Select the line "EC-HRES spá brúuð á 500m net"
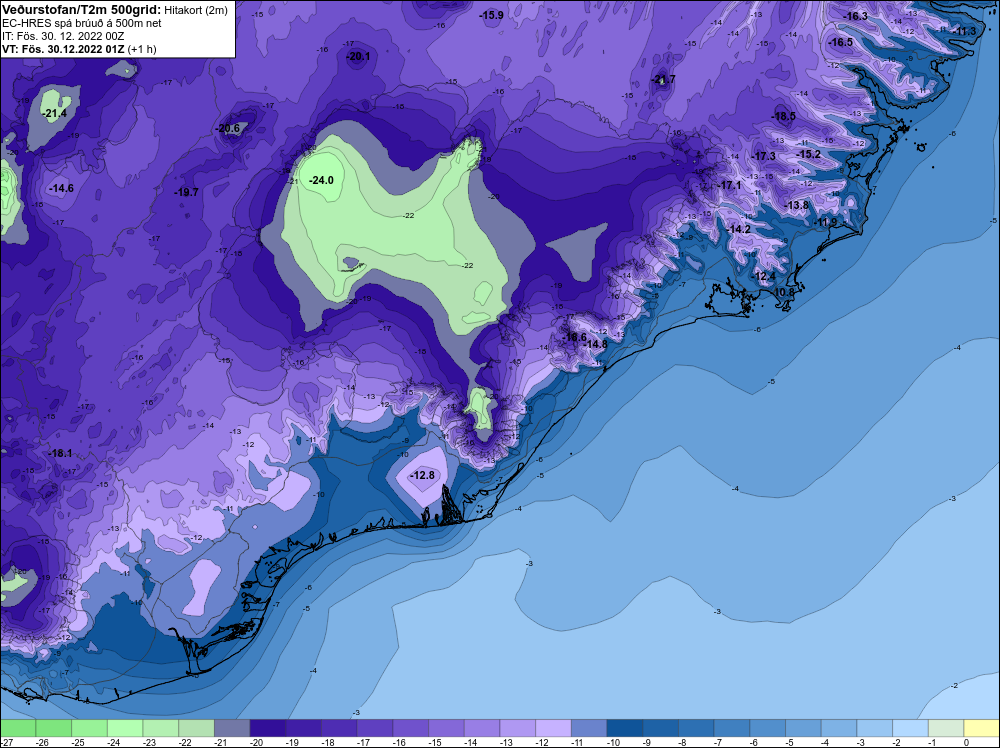Screen dimensions: 1000x748 point(82,23)
